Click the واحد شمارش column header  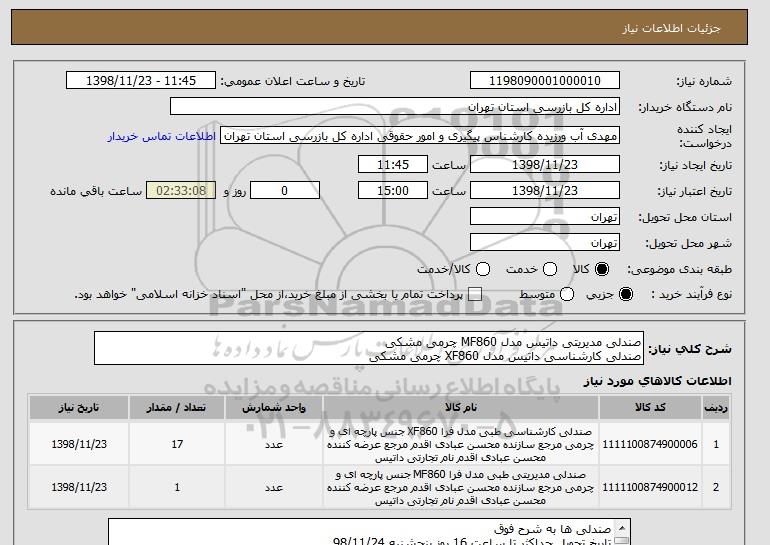coord(274,408)
